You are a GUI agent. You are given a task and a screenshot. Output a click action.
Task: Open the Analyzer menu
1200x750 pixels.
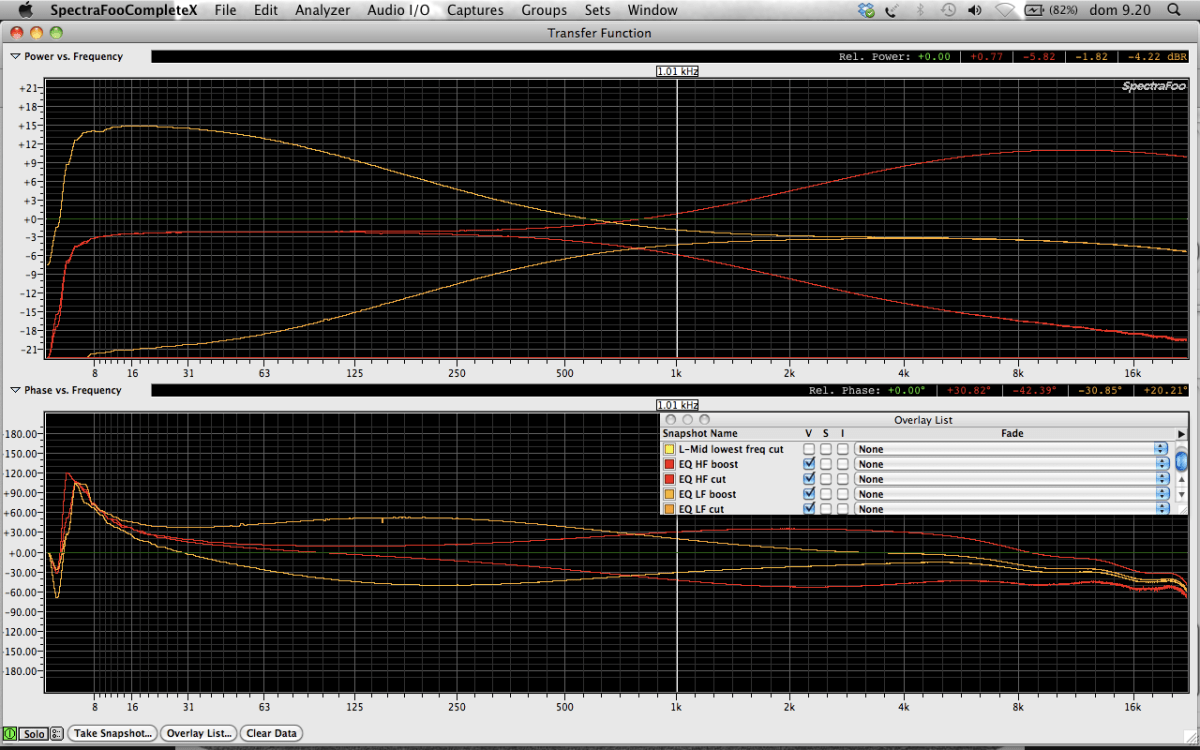coord(322,10)
